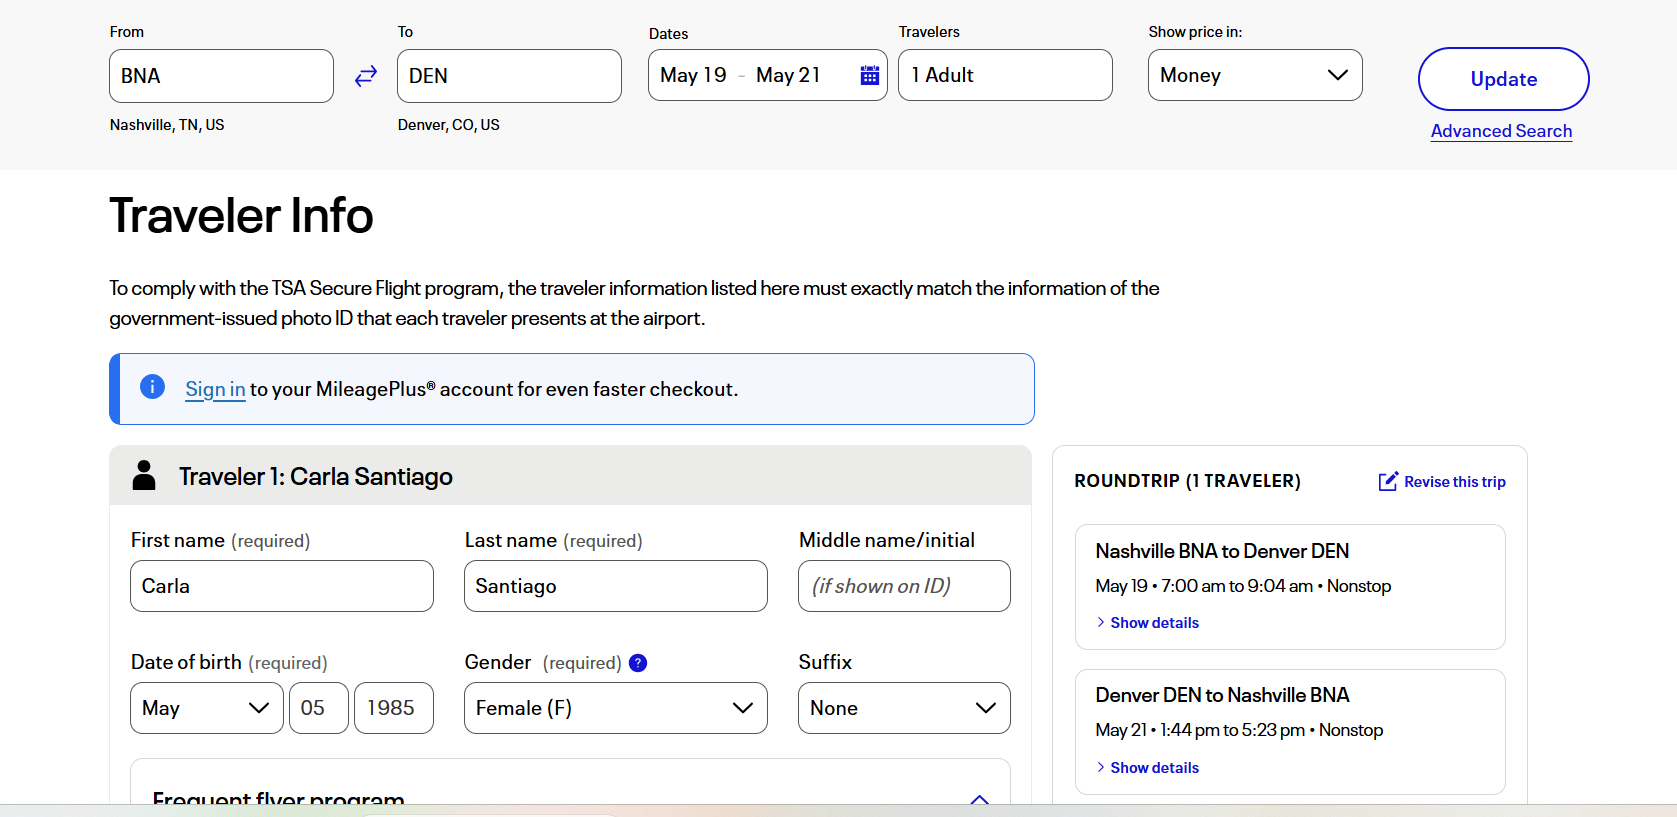1677x817 pixels.
Task: Open the birth month May dropdown
Action: pos(207,708)
